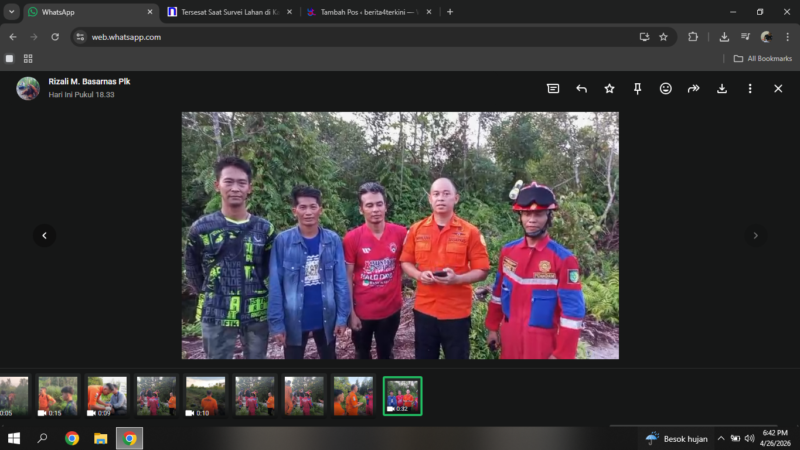Pin this media message

637,89
